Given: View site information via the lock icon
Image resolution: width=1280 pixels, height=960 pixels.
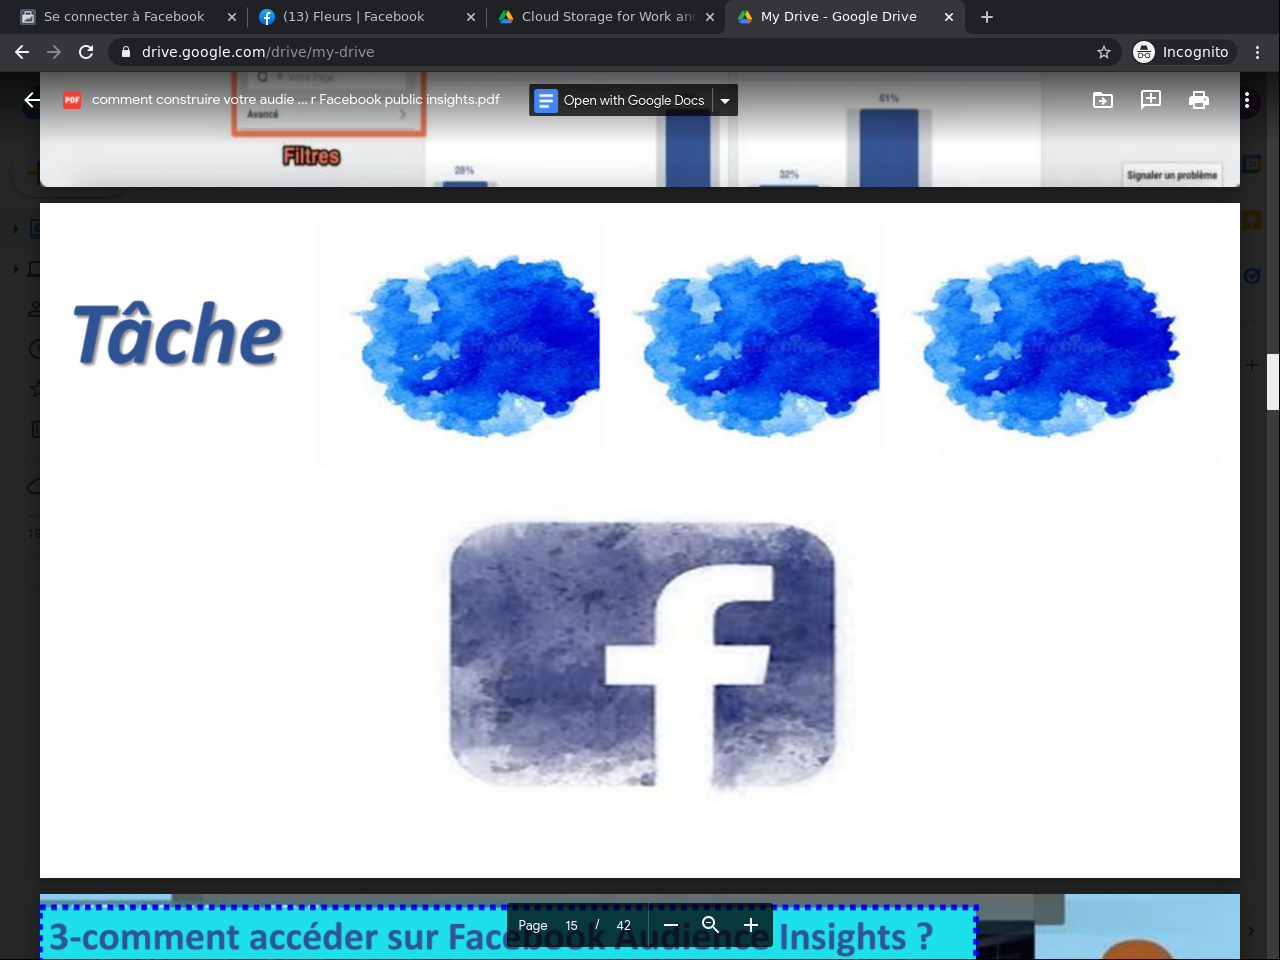Looking at the screenshot, I should pyautogui.click(x=126, y=52).
